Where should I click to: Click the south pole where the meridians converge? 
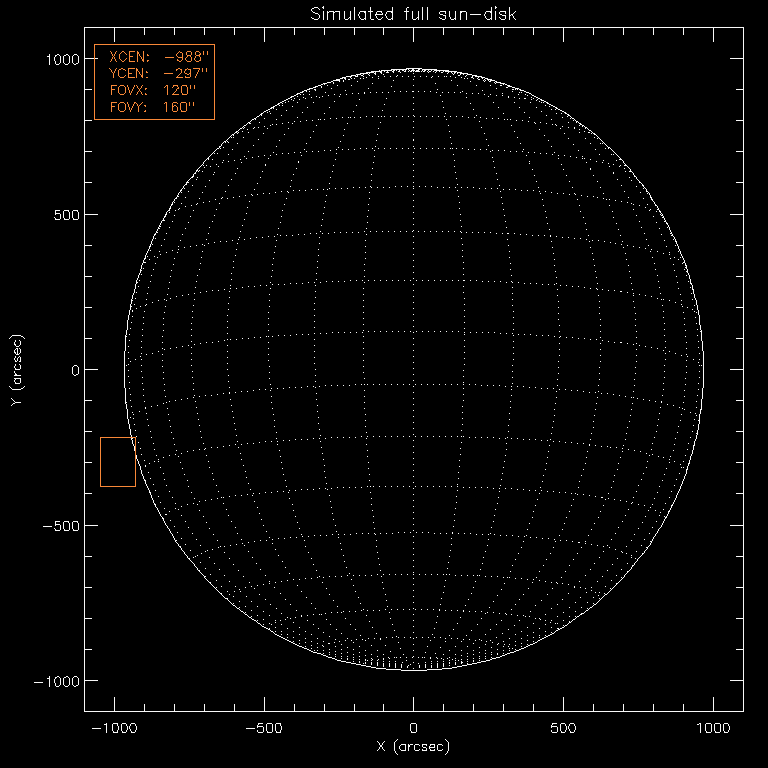(414, 667)
